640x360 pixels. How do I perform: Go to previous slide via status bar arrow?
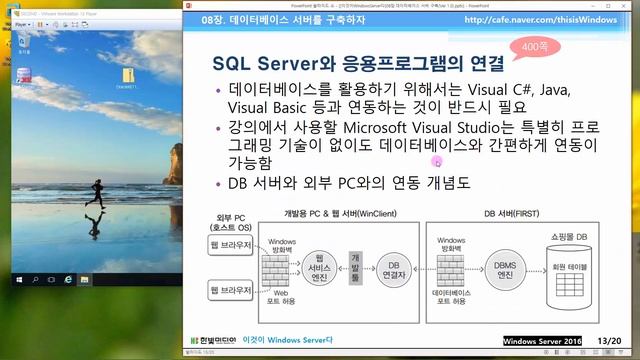coord(546,352)
